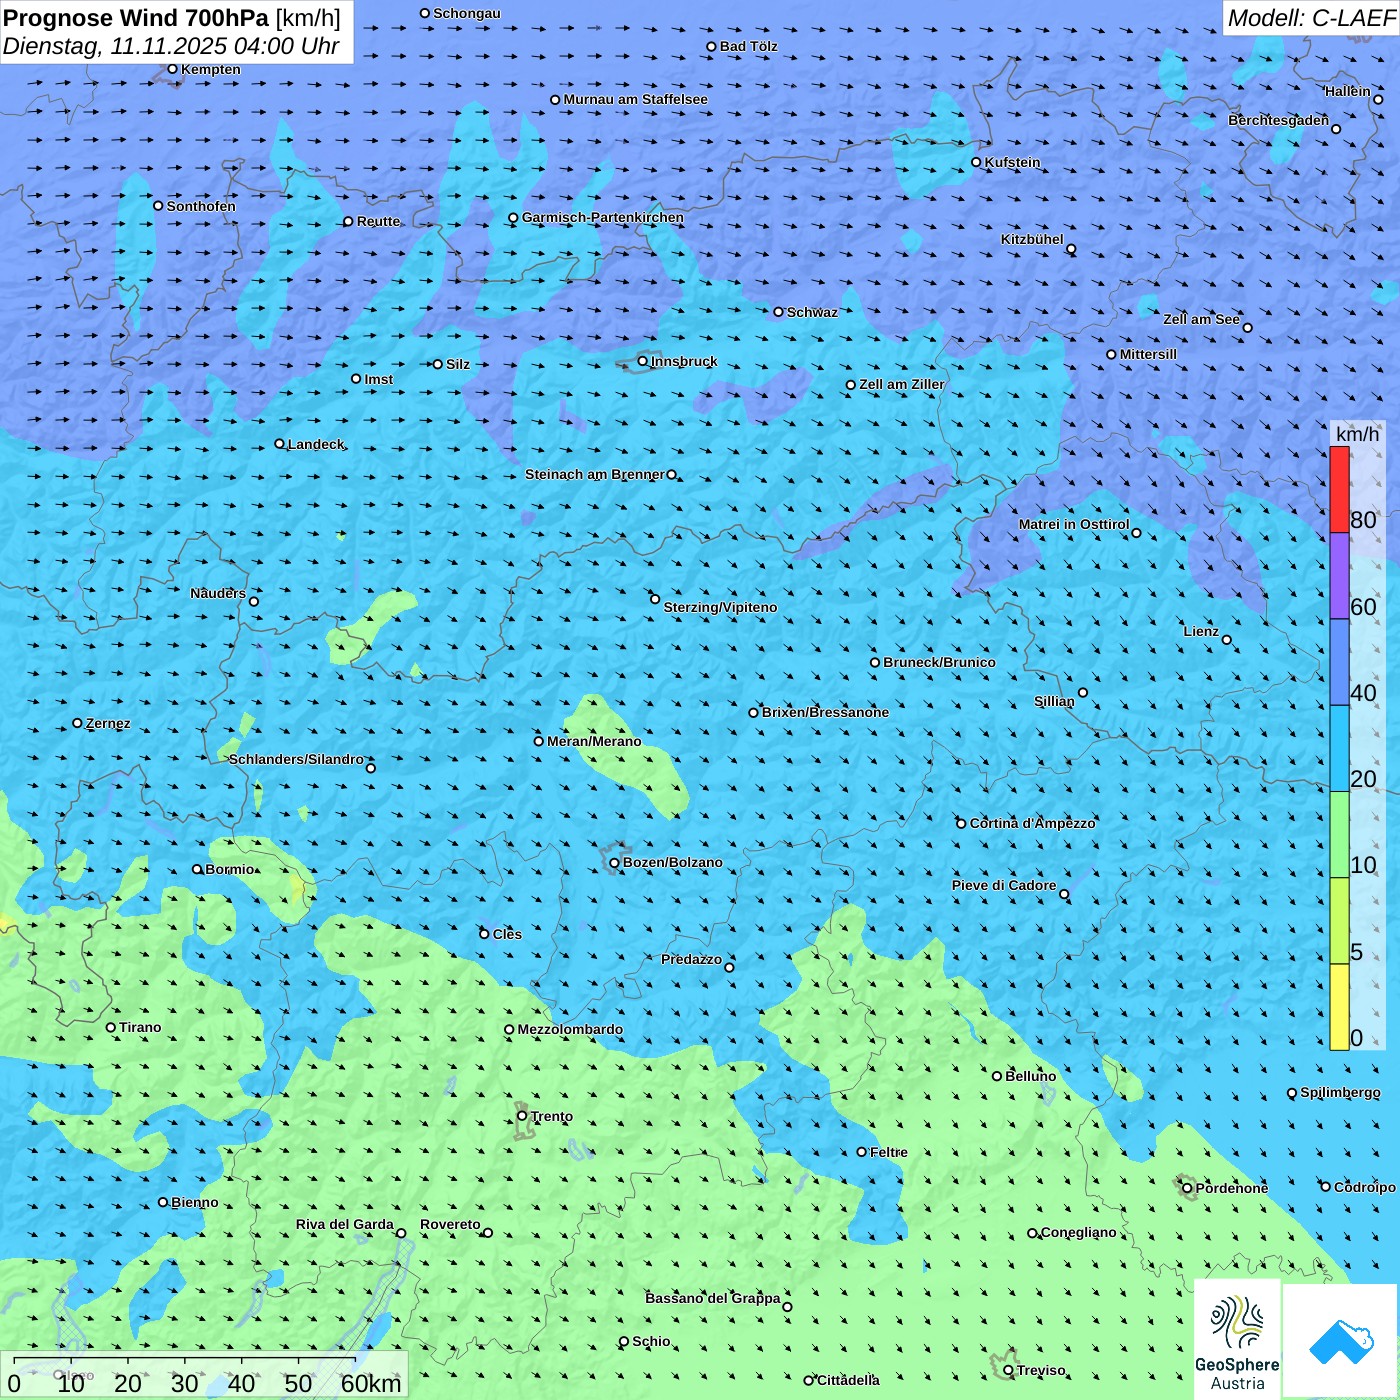1400x1400 pixels.
Task: Pick the dark blue 40–60 legend swatch
Action: click(x=1339, y=663)
